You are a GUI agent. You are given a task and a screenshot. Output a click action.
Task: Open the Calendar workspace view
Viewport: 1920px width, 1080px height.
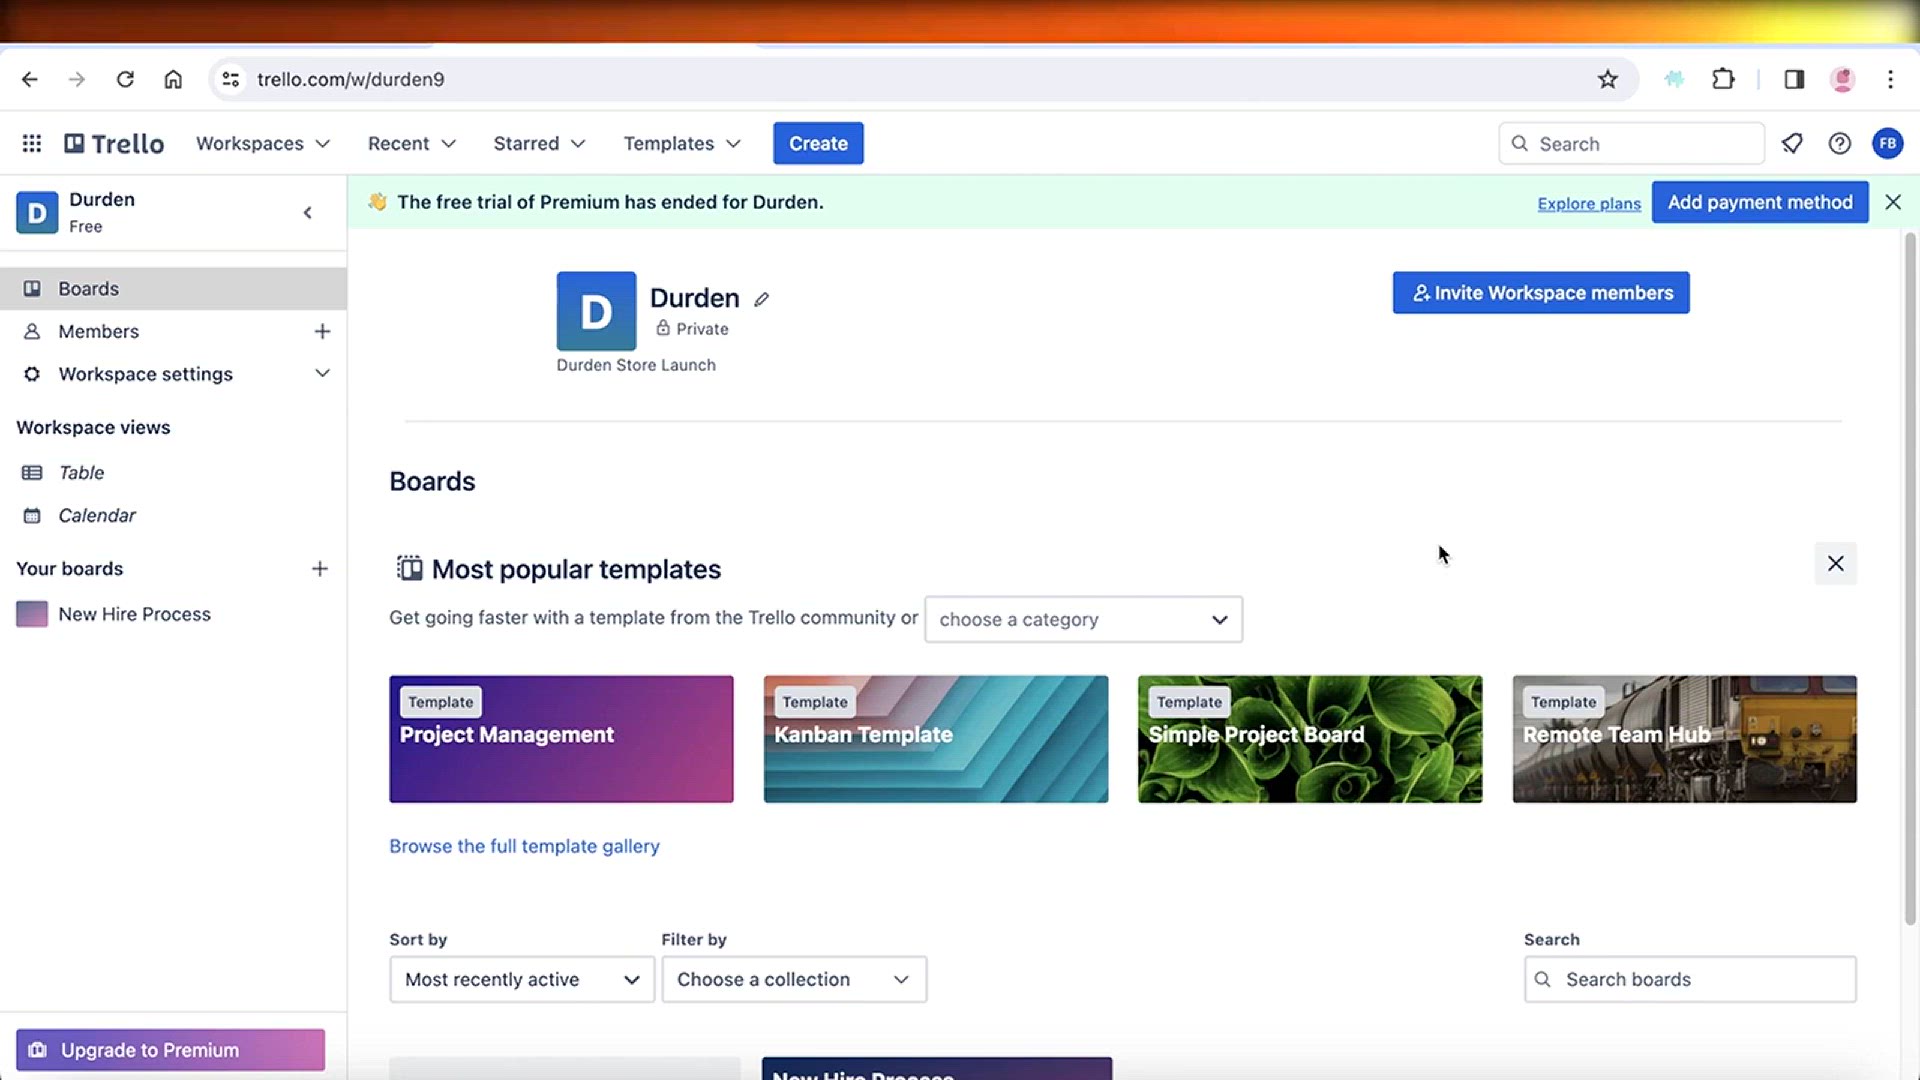(173, 515)
